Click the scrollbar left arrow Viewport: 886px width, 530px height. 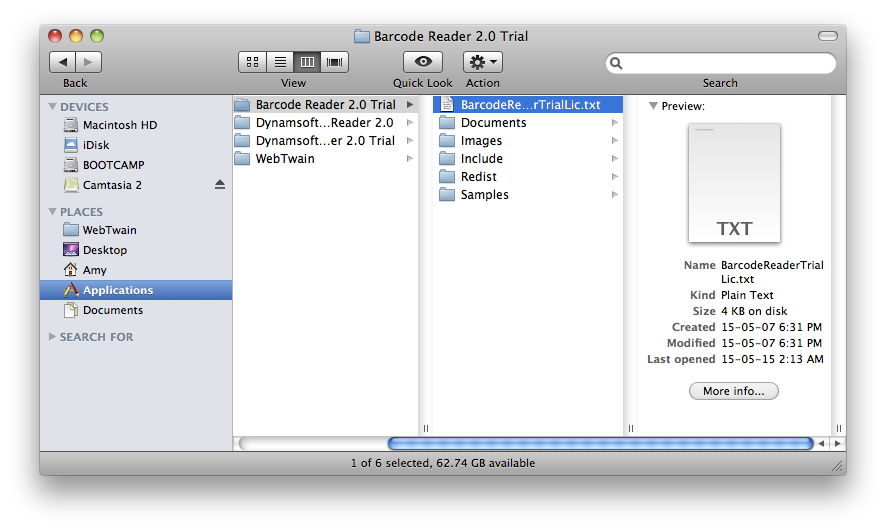pos(822,444)
